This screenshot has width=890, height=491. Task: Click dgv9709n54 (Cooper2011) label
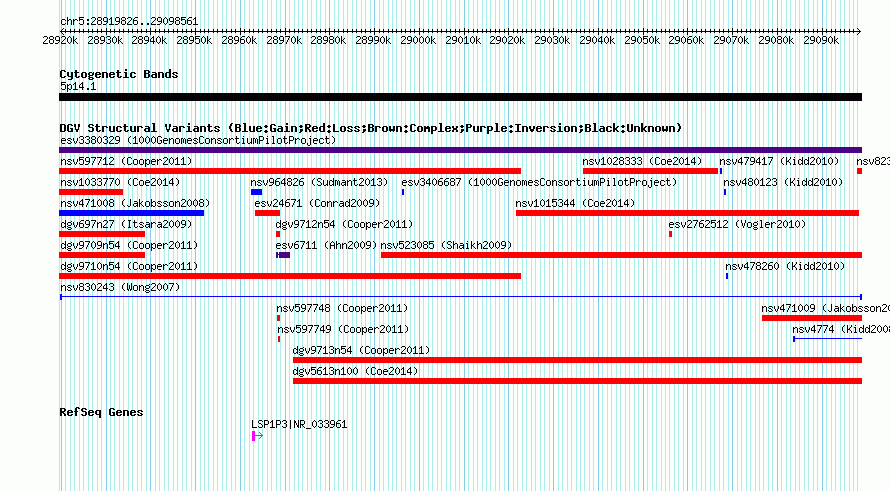(129, 245)
